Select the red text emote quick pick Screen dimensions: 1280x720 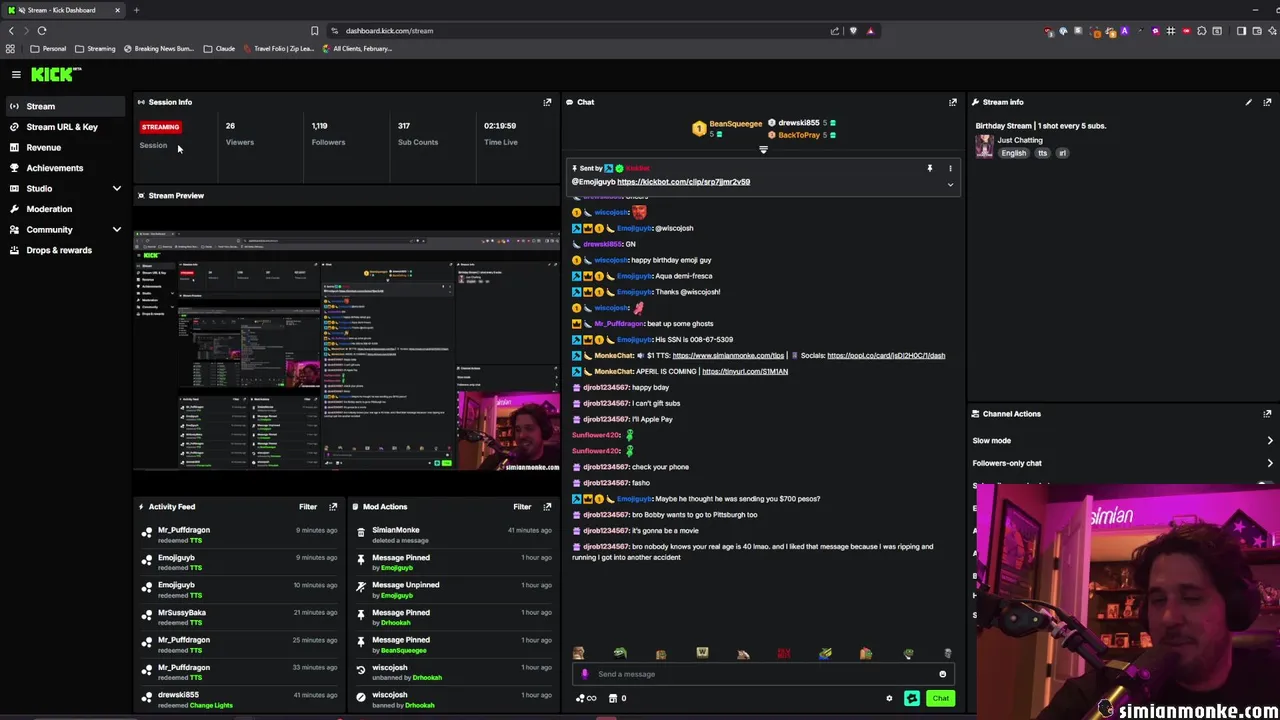point(784,653)
